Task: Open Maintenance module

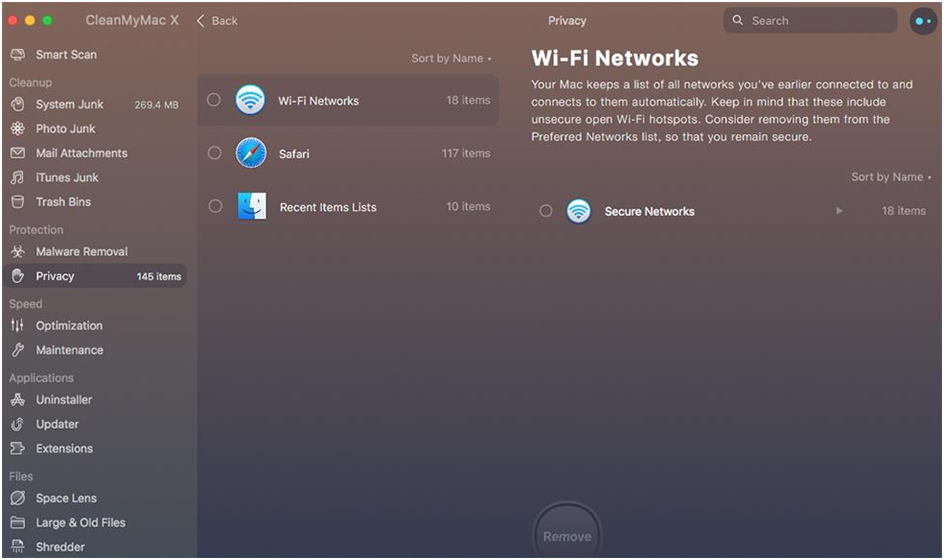Action: click(69, 350)
